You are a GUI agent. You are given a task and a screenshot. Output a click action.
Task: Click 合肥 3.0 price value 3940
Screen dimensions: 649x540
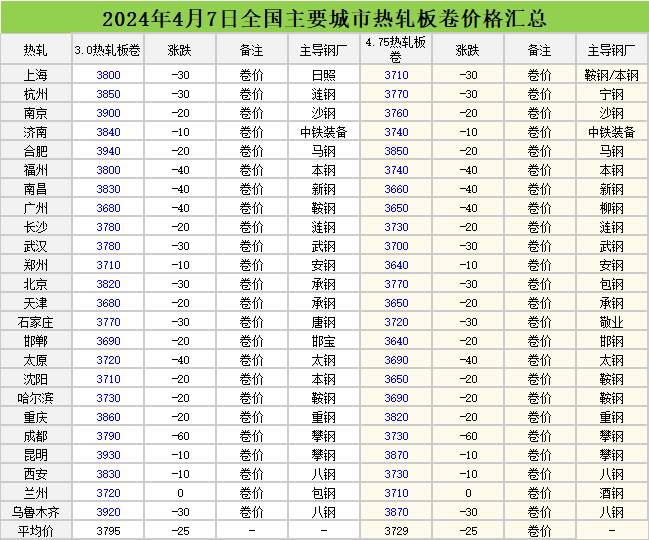(x=108, y=151)
